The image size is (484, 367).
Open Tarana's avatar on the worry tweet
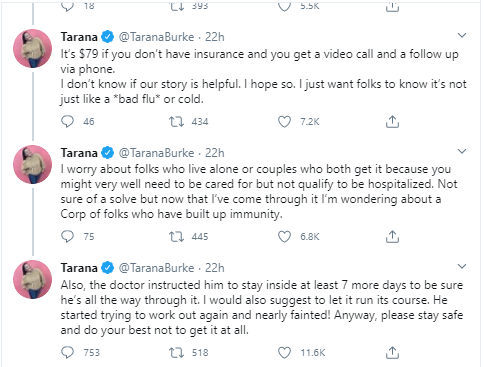pos(32,164)
